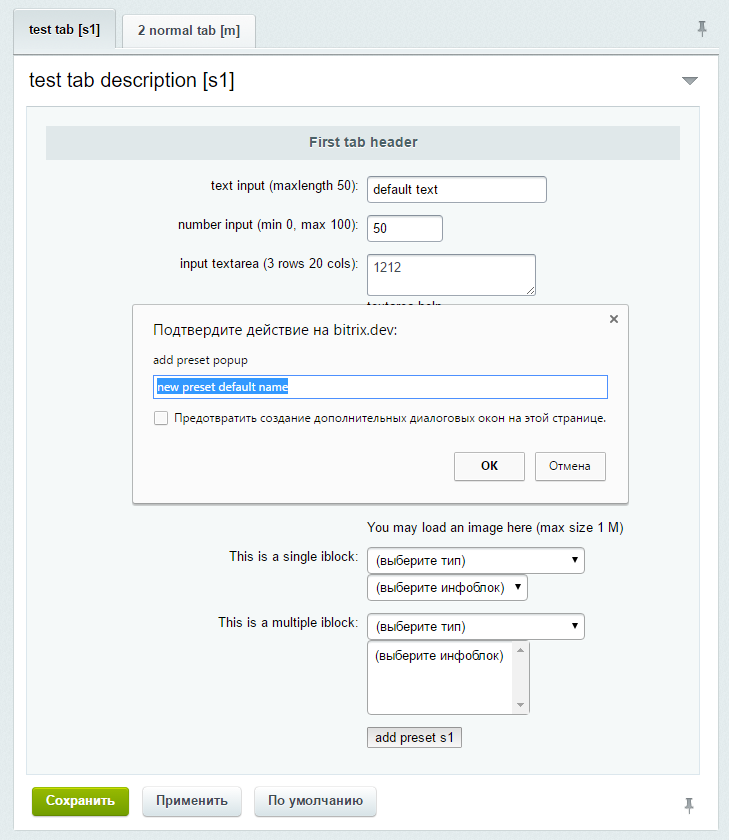The height and width of the screenshot is (840, 729).
Task: Click Отмена to cancel the popup
Action: coord(570,466)
